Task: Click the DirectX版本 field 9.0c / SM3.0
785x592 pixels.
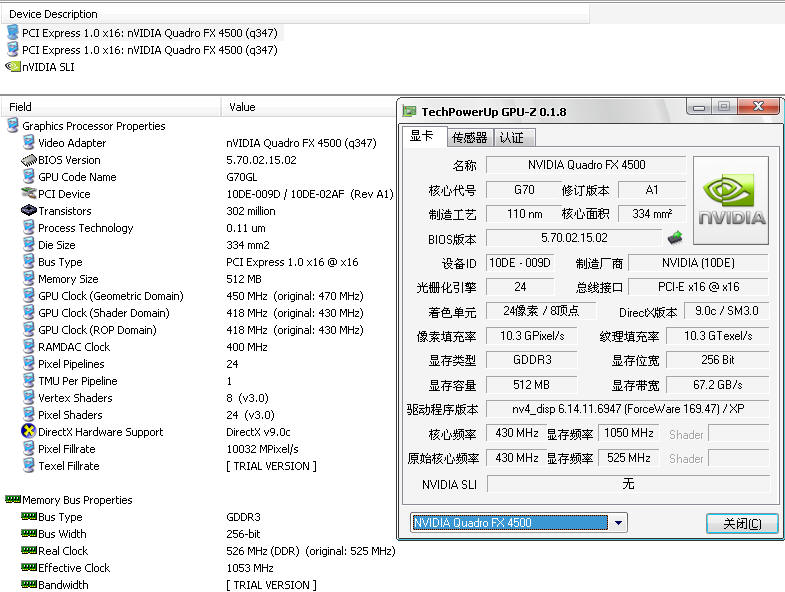Action: (x=726, y=311)
